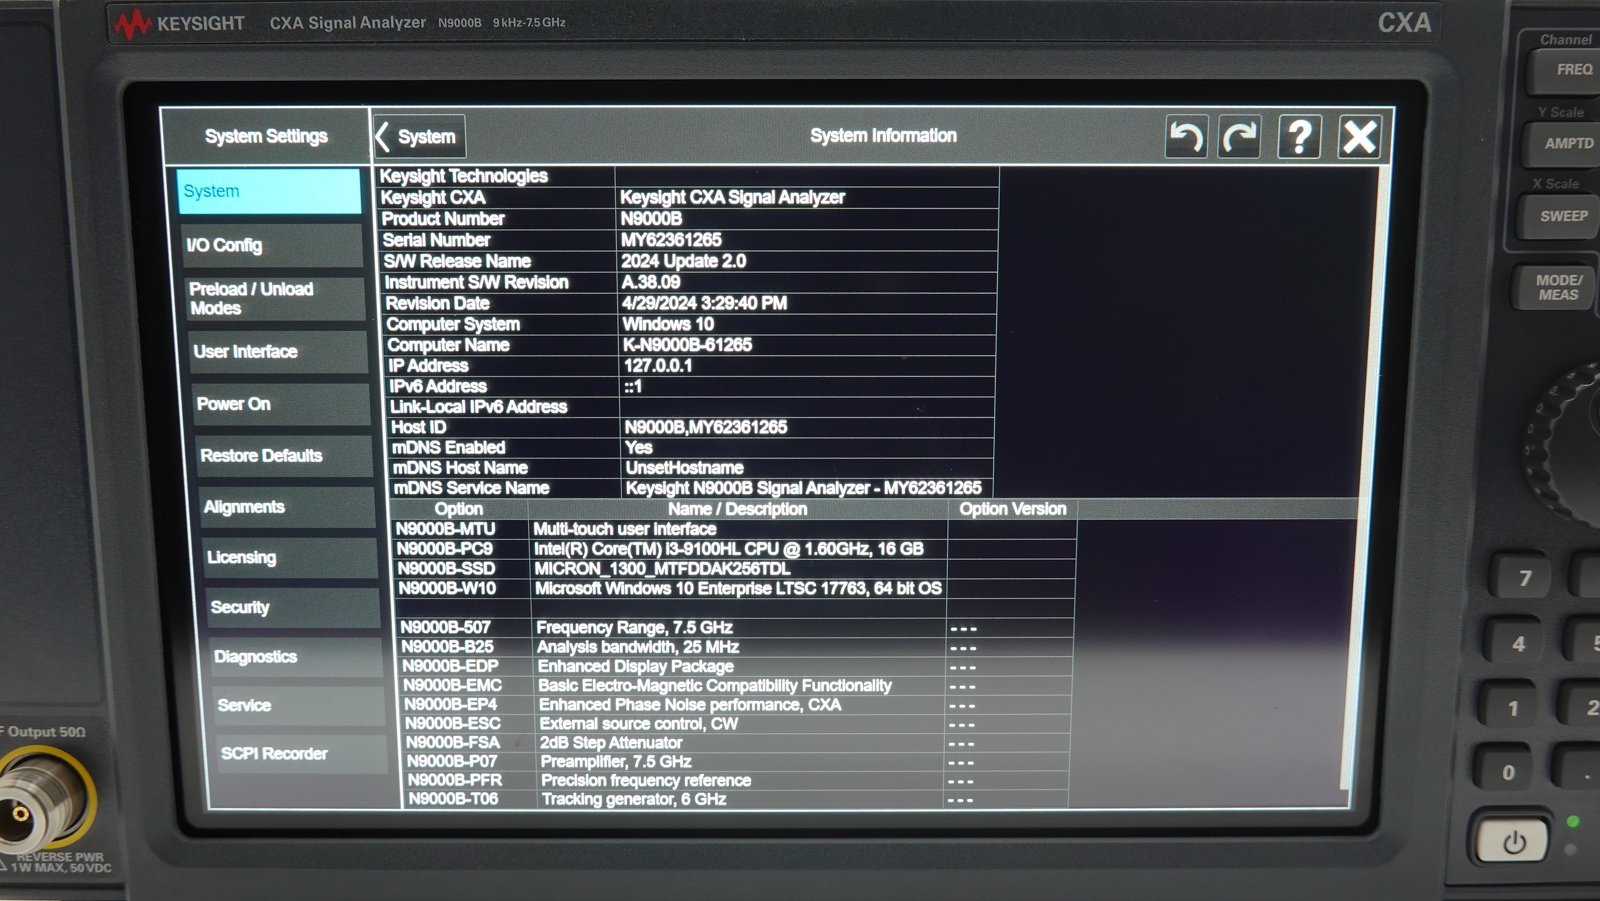The width and height of the screenshot is (1600, 901).
Task: Click the Windows 10 computer system value
Action: pos(668,324)
